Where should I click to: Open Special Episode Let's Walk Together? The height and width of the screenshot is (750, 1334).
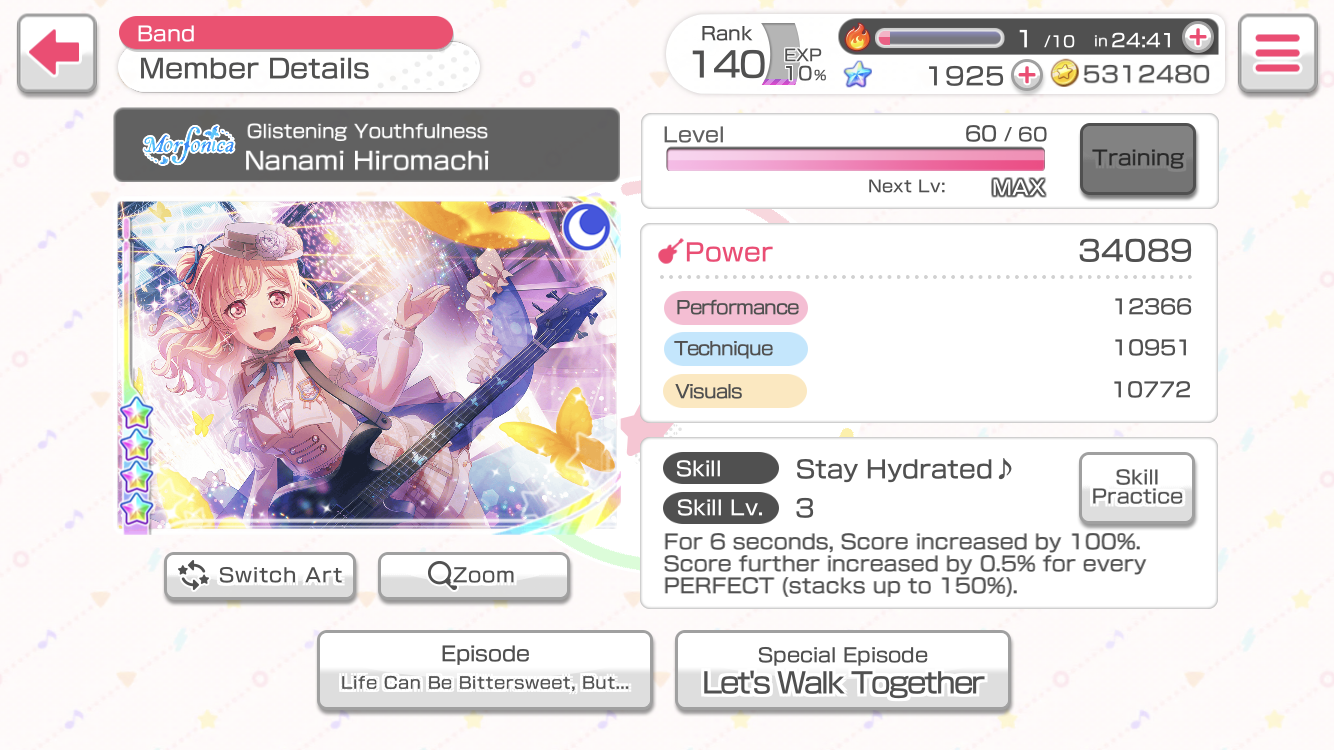843,669
